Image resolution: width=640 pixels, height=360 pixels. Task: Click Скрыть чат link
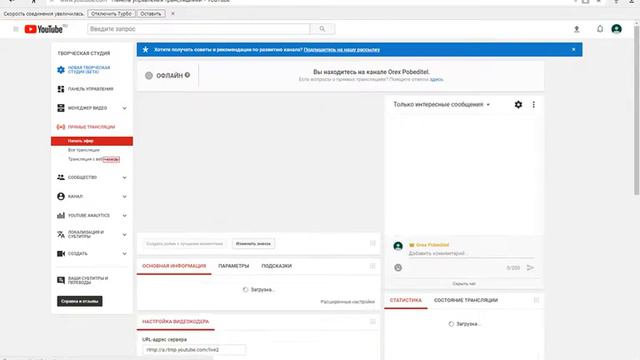464,284
